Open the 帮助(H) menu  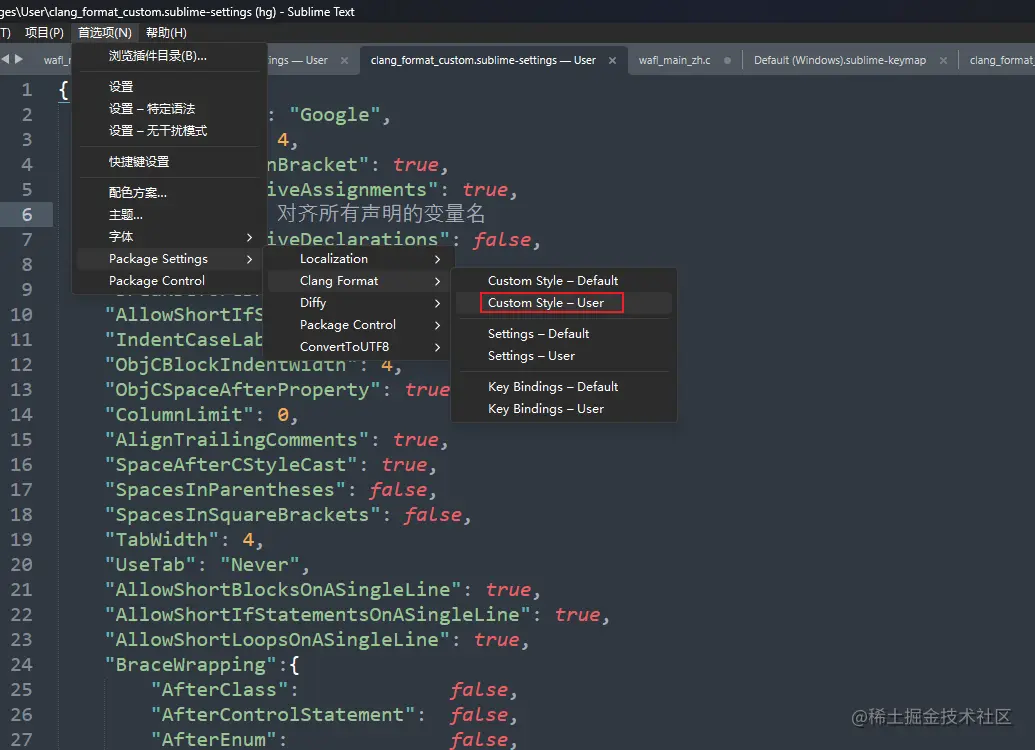pos(165,31)
